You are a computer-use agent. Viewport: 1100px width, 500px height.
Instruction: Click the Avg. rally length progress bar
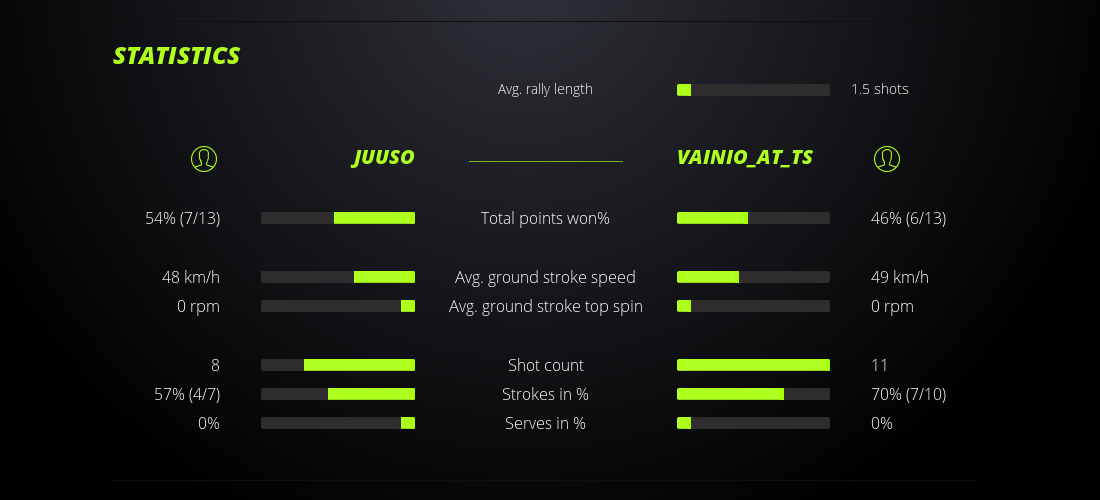pyautogui.click(x=753, y=90)
